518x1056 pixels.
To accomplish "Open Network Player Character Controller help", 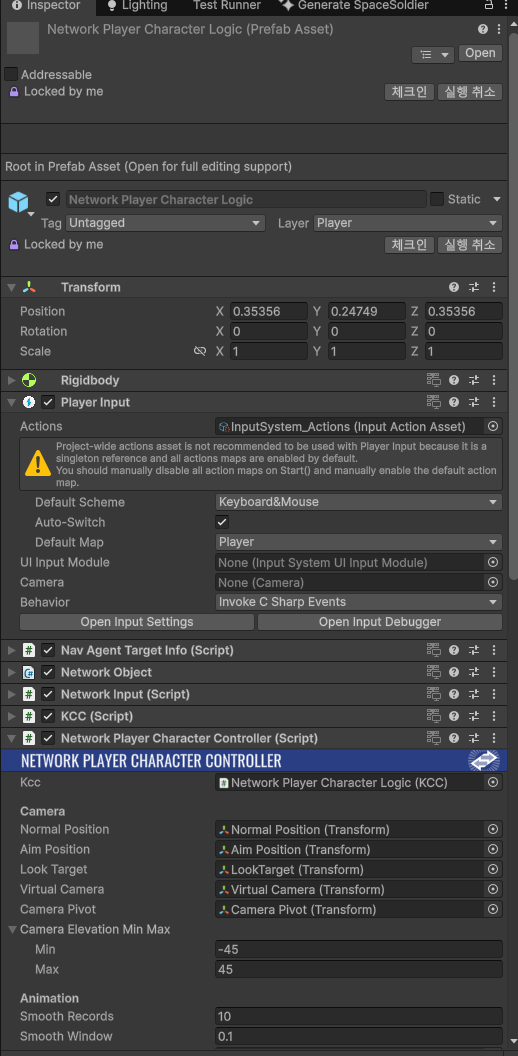I will point(454,738).
